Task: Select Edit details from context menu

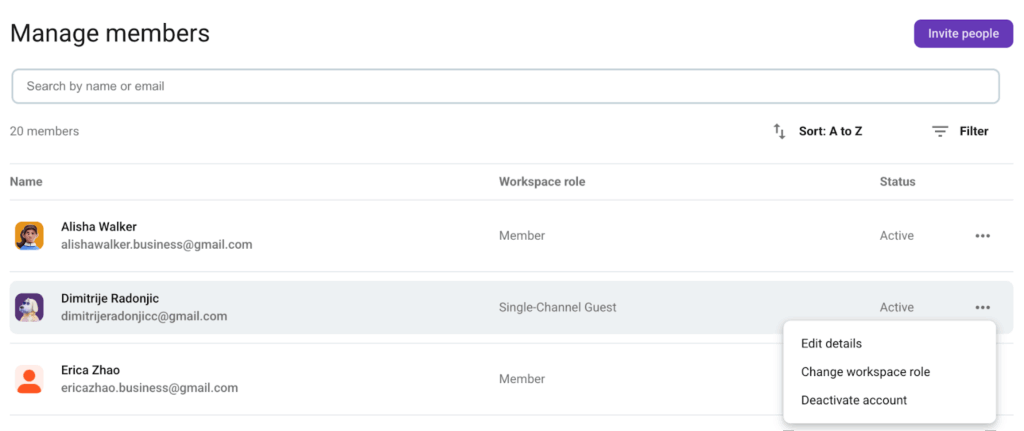Action: point(831,343)
